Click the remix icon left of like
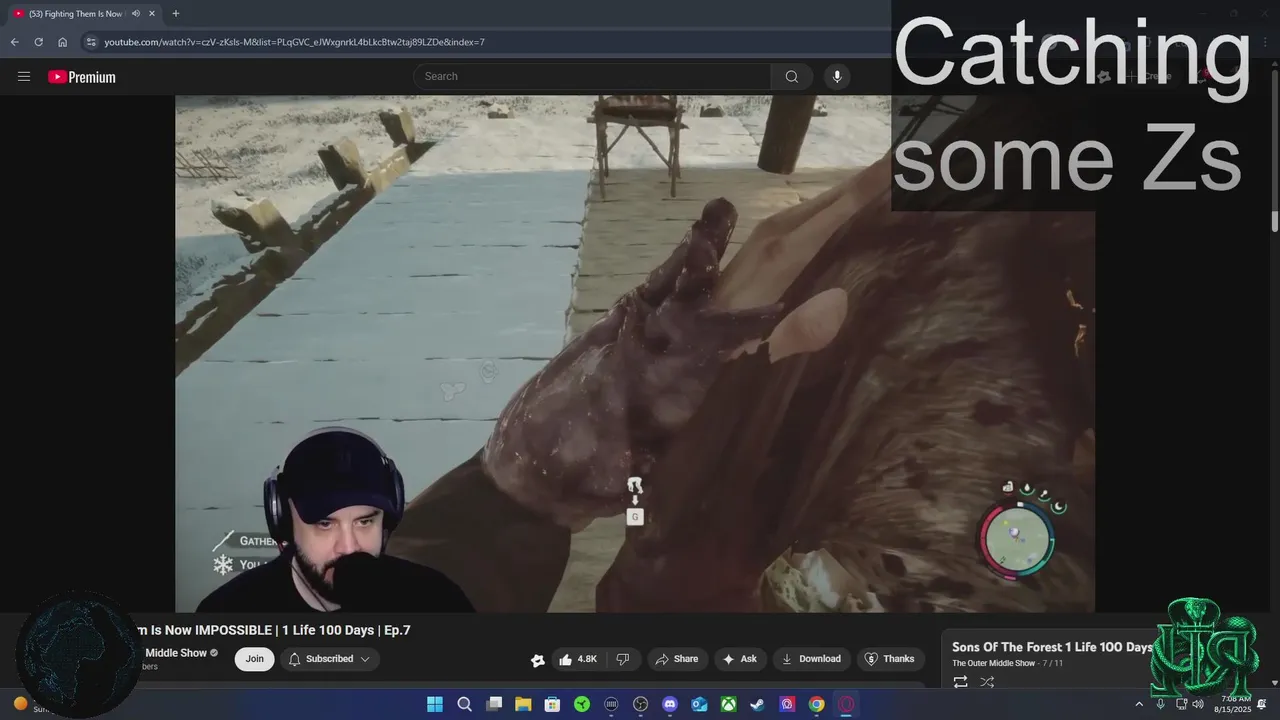 538,659
